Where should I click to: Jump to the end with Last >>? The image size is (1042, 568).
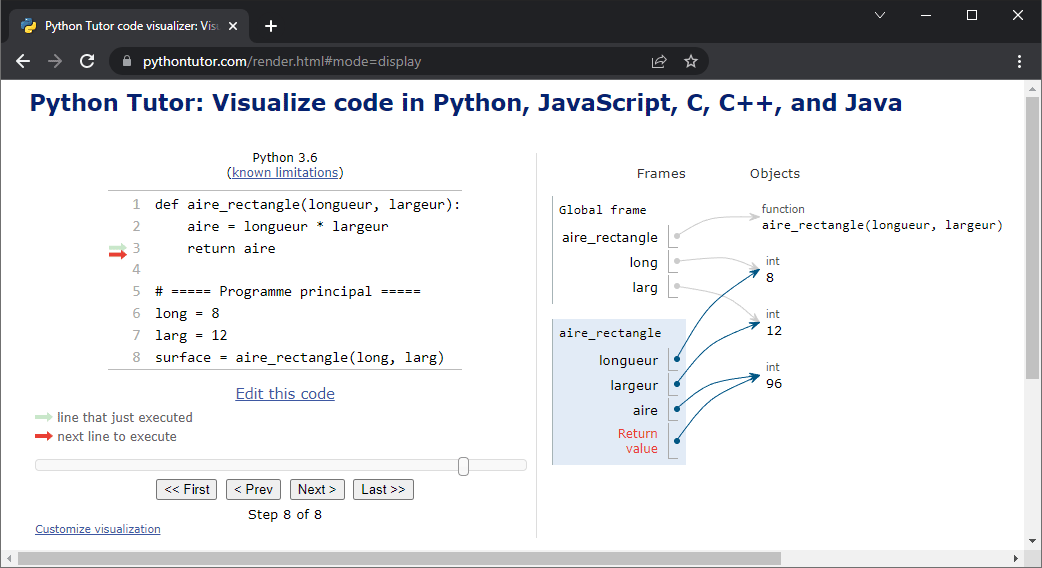[x=383, y=490]
